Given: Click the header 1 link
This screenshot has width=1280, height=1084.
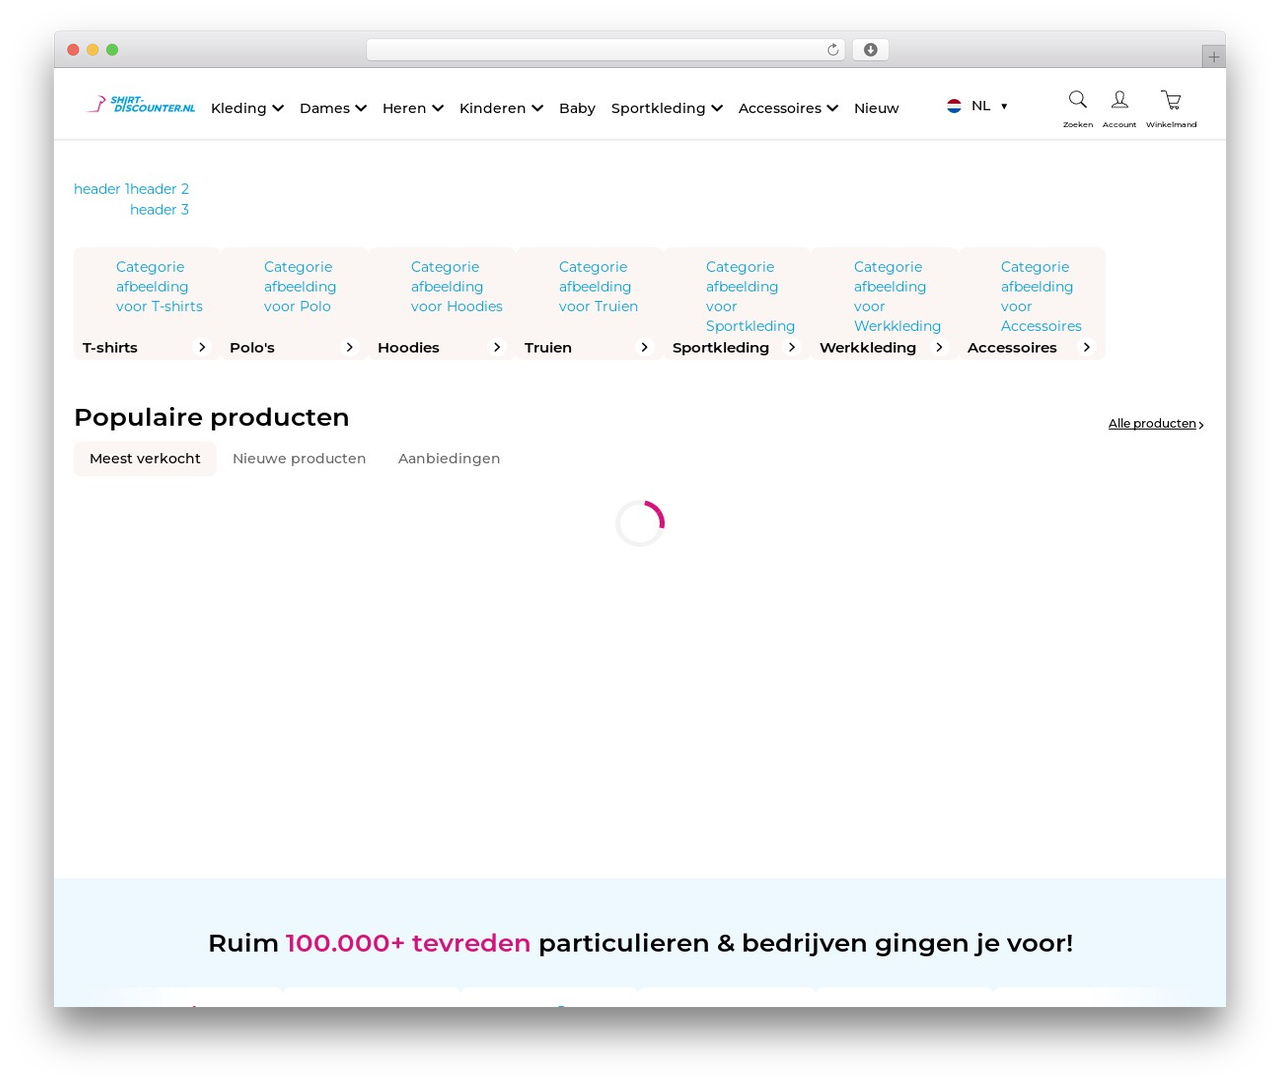Looking at the screenshot, I should 101,189.
